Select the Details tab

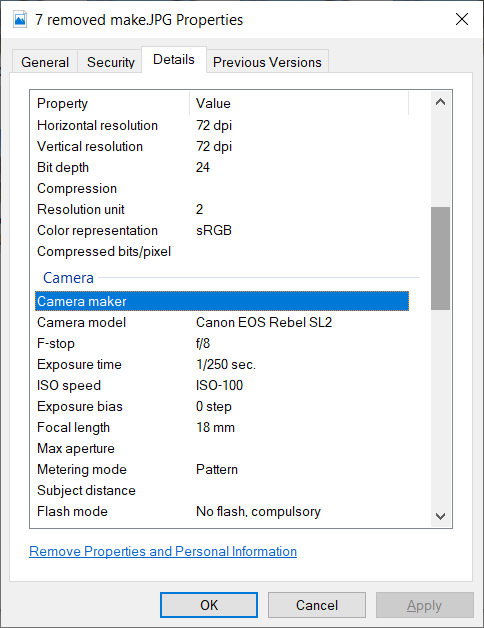174,59
